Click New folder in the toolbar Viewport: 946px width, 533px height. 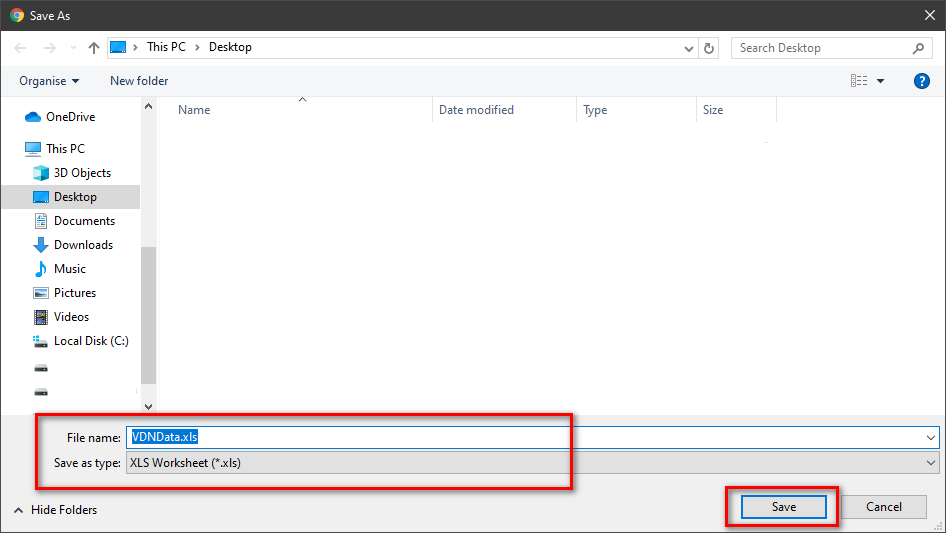[139, 81]
